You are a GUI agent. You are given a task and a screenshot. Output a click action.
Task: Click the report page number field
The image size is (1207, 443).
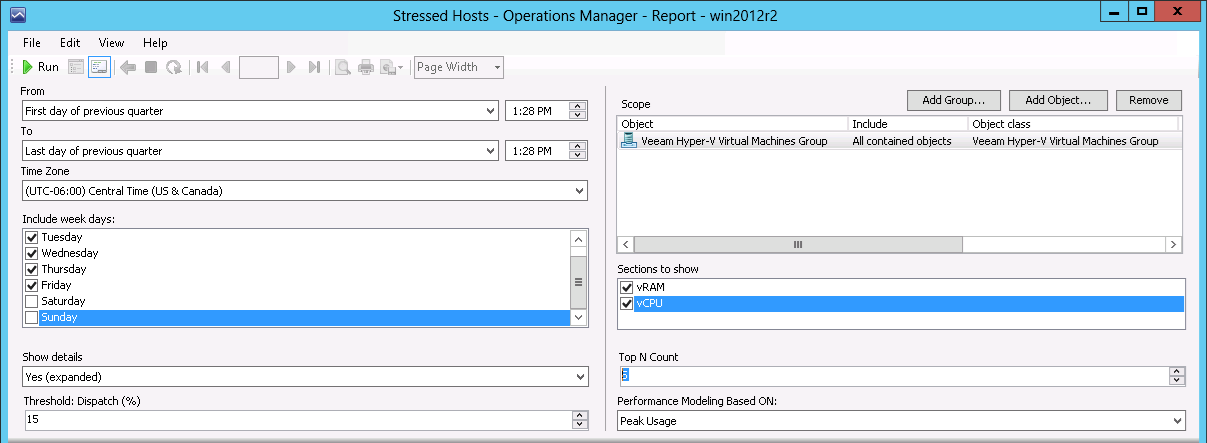[259, 67]
